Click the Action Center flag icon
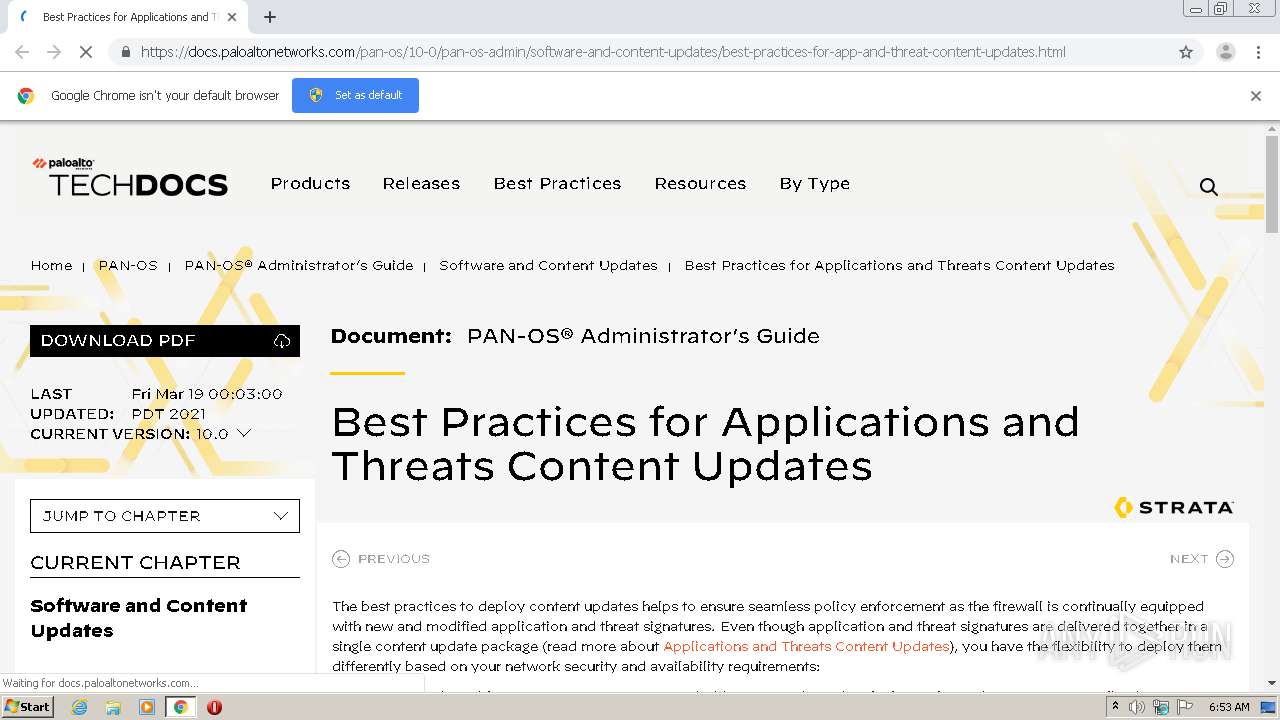1280x720 pixels. 1185,707
